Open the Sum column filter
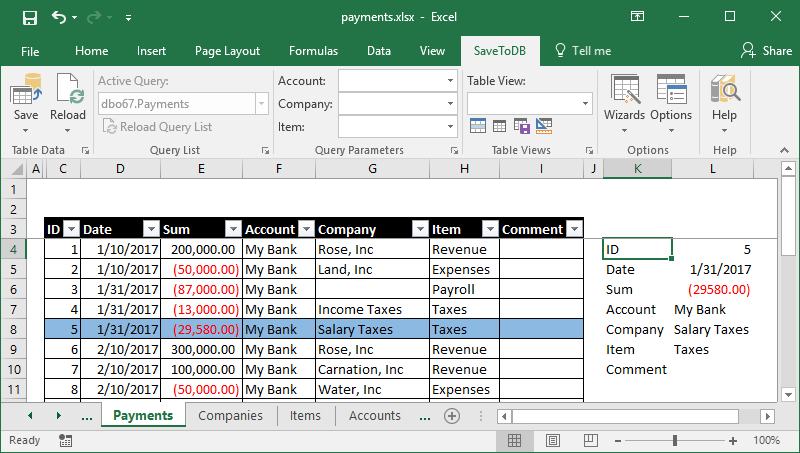 233,230
